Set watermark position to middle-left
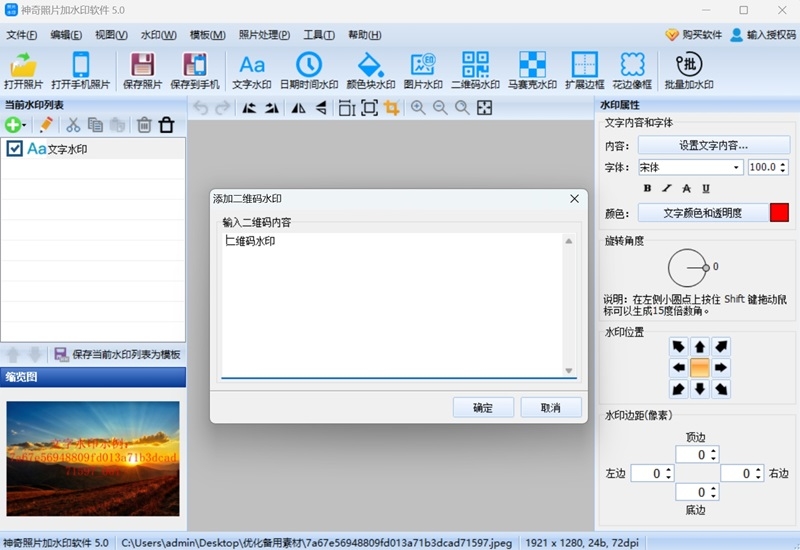The height and width of the screenshot is (550, 800). [x=679, y=368]
